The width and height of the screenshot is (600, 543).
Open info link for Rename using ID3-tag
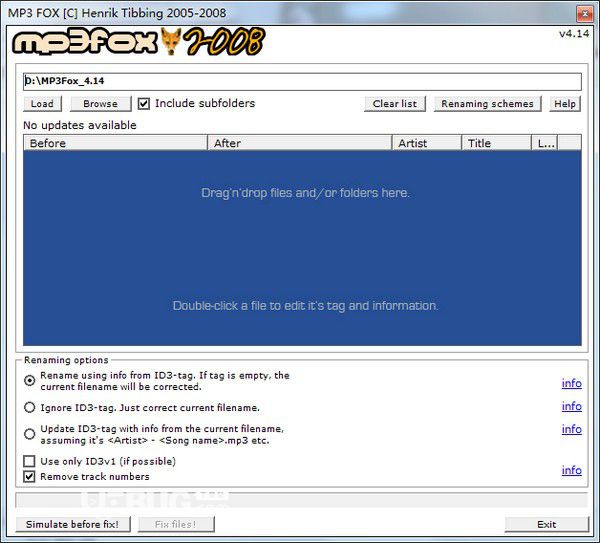point(572,383)
